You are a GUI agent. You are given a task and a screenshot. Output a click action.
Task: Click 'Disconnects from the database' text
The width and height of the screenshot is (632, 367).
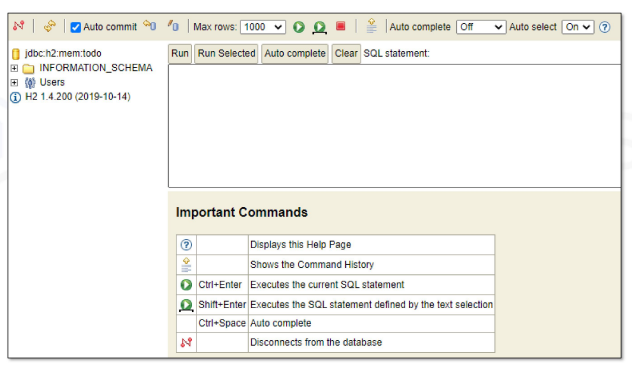tap(316, 342)
